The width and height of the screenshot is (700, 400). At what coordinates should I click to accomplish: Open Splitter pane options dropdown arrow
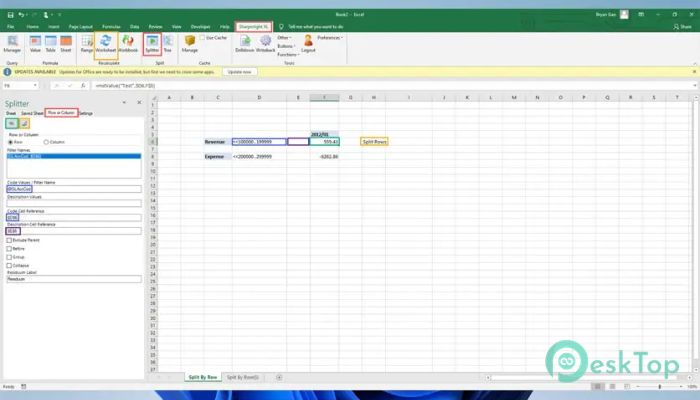pos(124,103)
